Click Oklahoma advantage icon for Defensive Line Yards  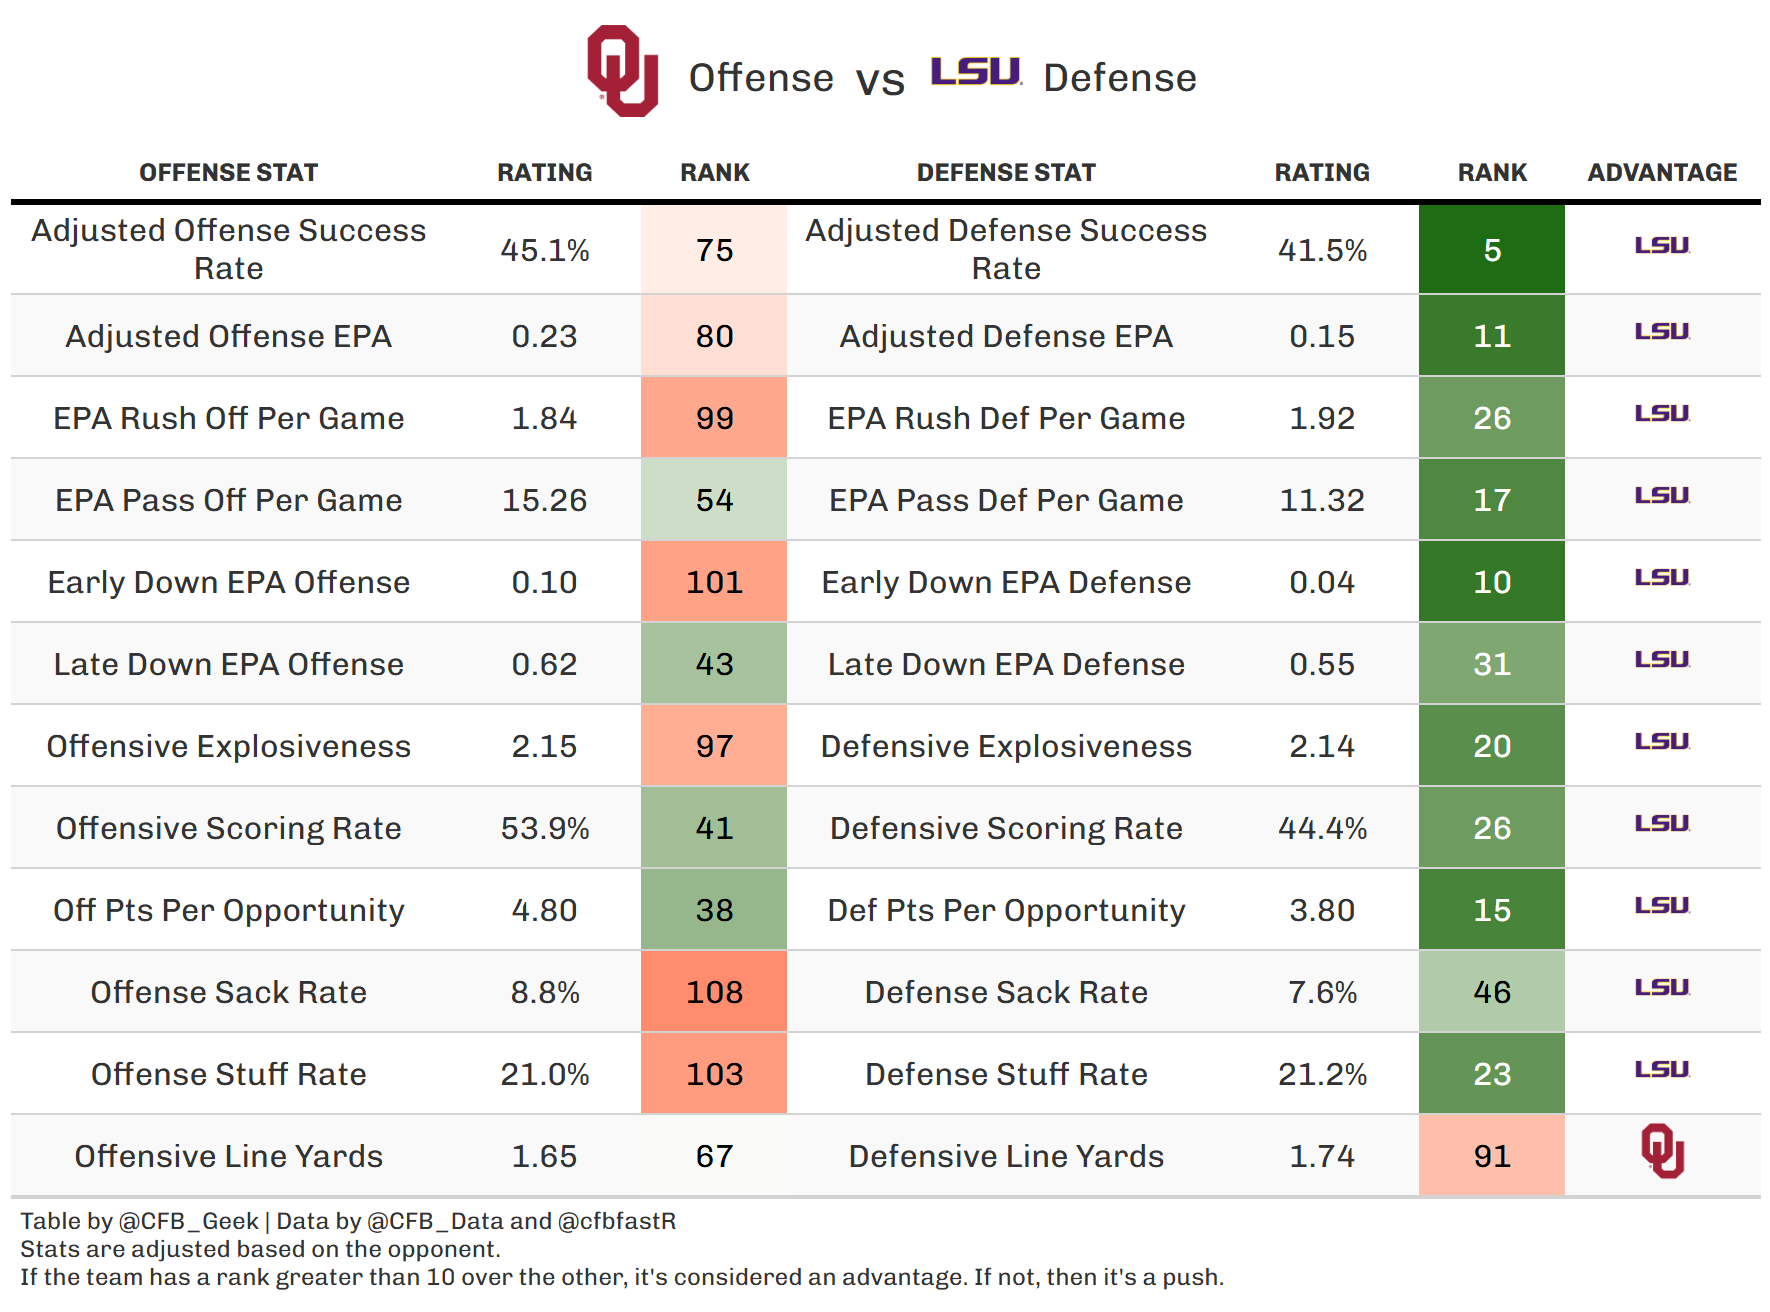[1662, 1151]
